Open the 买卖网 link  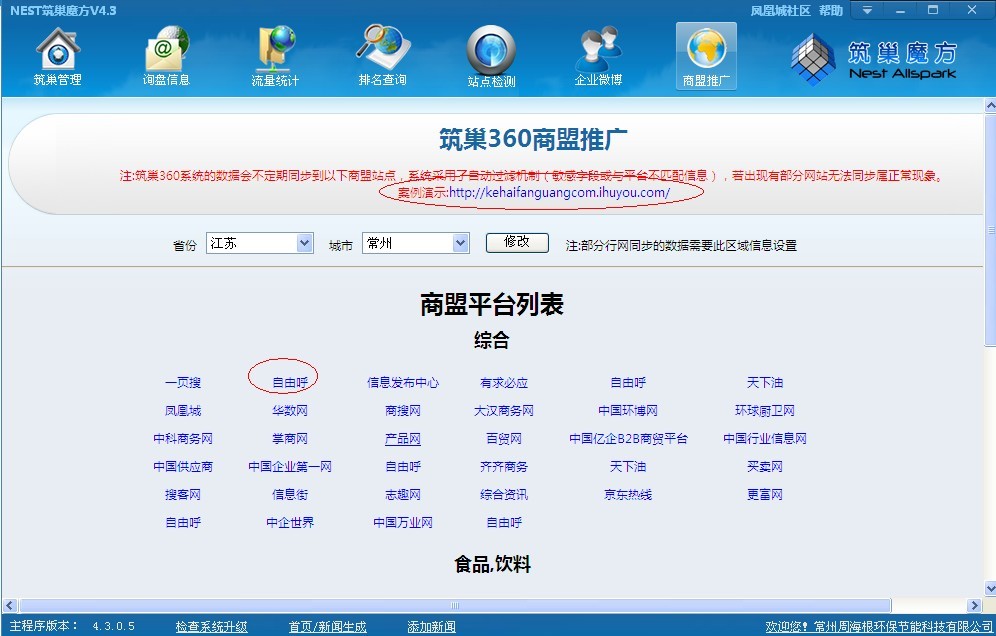tap(765, 466)
